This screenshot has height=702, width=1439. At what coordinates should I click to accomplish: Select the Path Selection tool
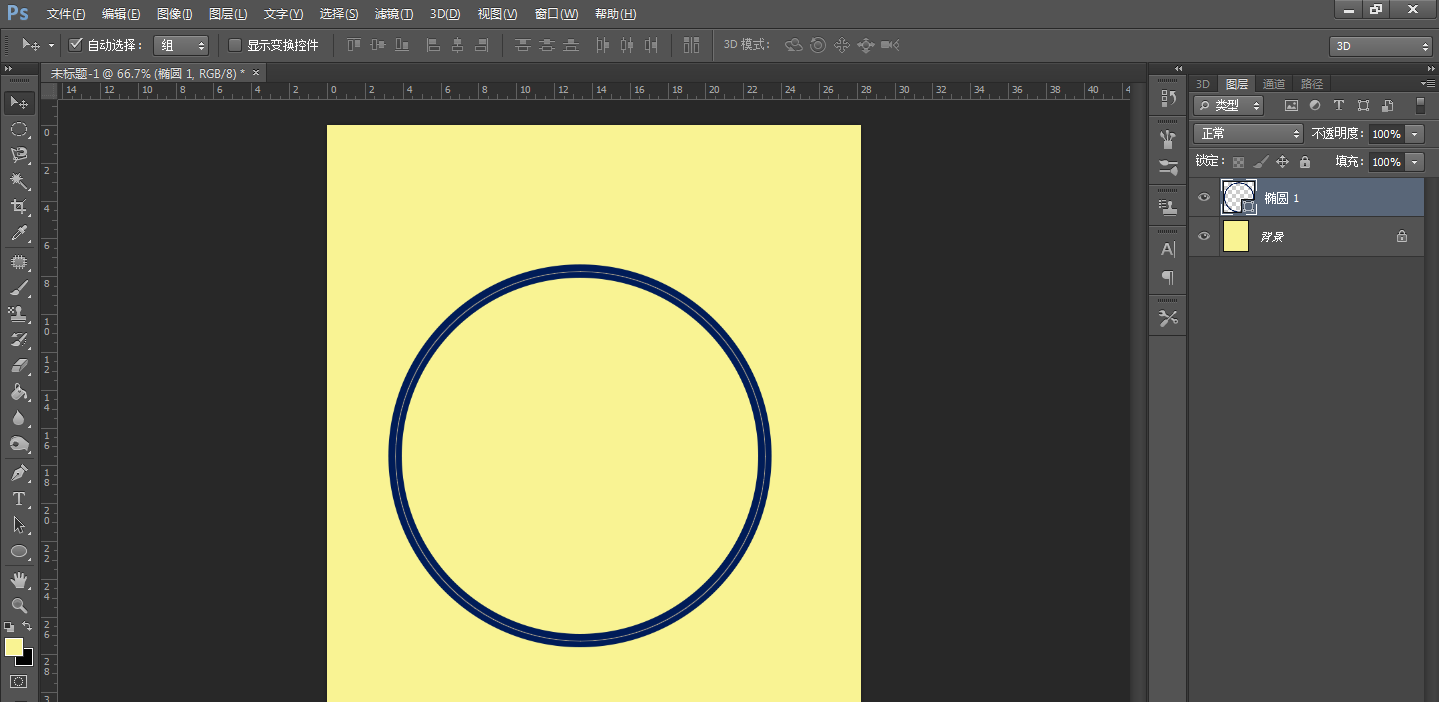tap(19, 524)
